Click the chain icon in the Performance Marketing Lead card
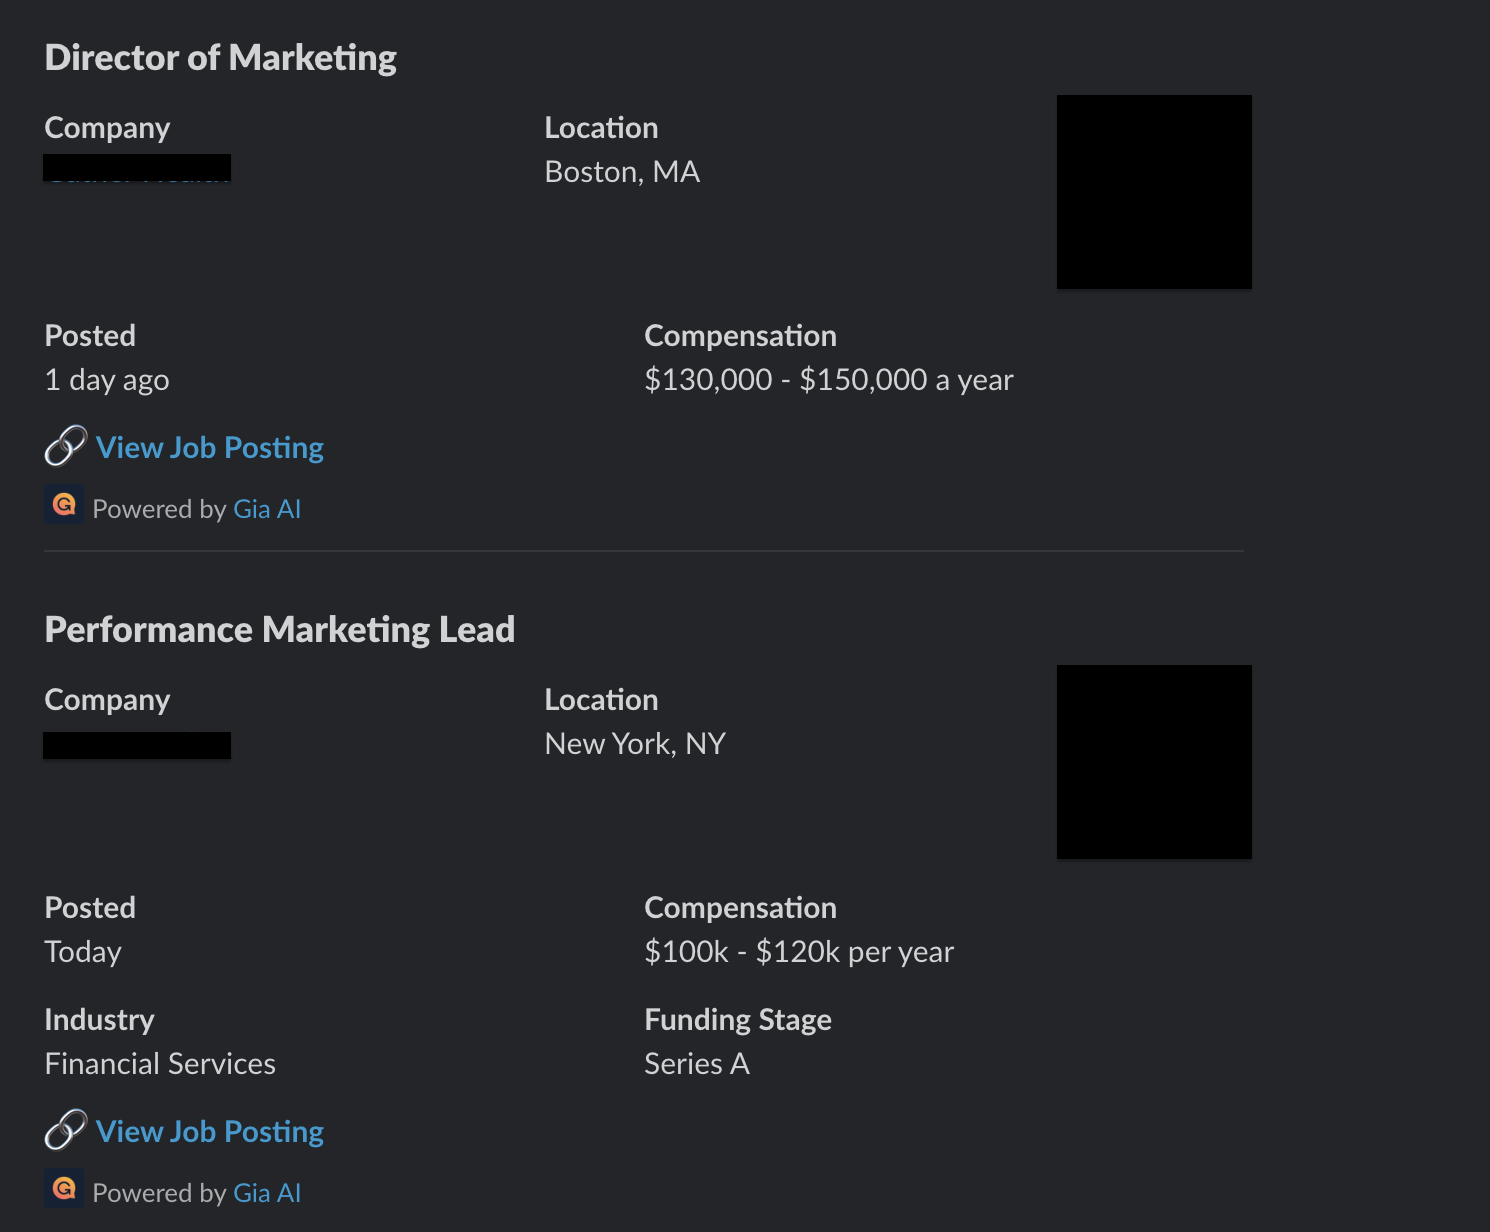 coord(66,1130)
